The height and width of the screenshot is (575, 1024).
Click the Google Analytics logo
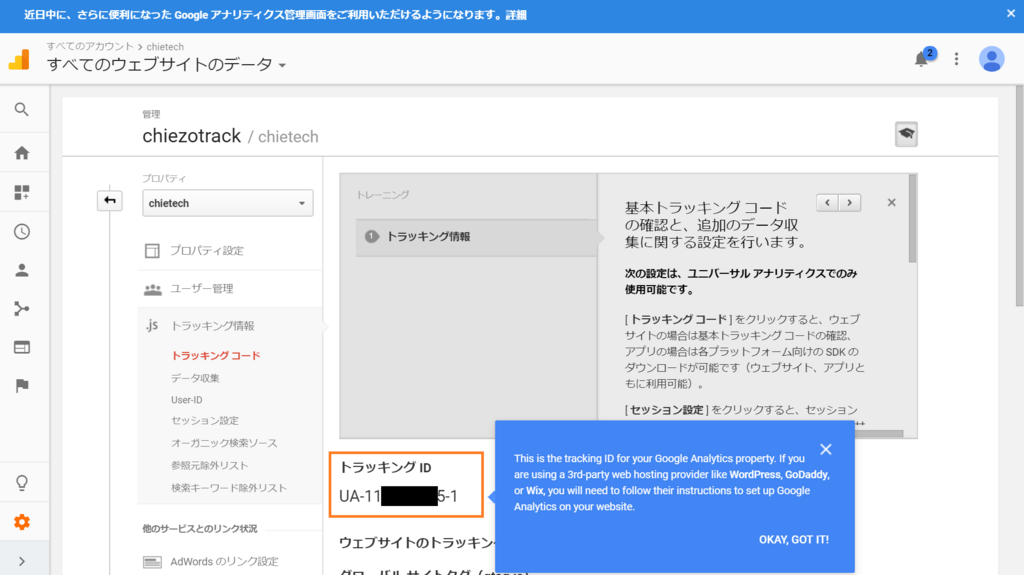click(20, 59)
